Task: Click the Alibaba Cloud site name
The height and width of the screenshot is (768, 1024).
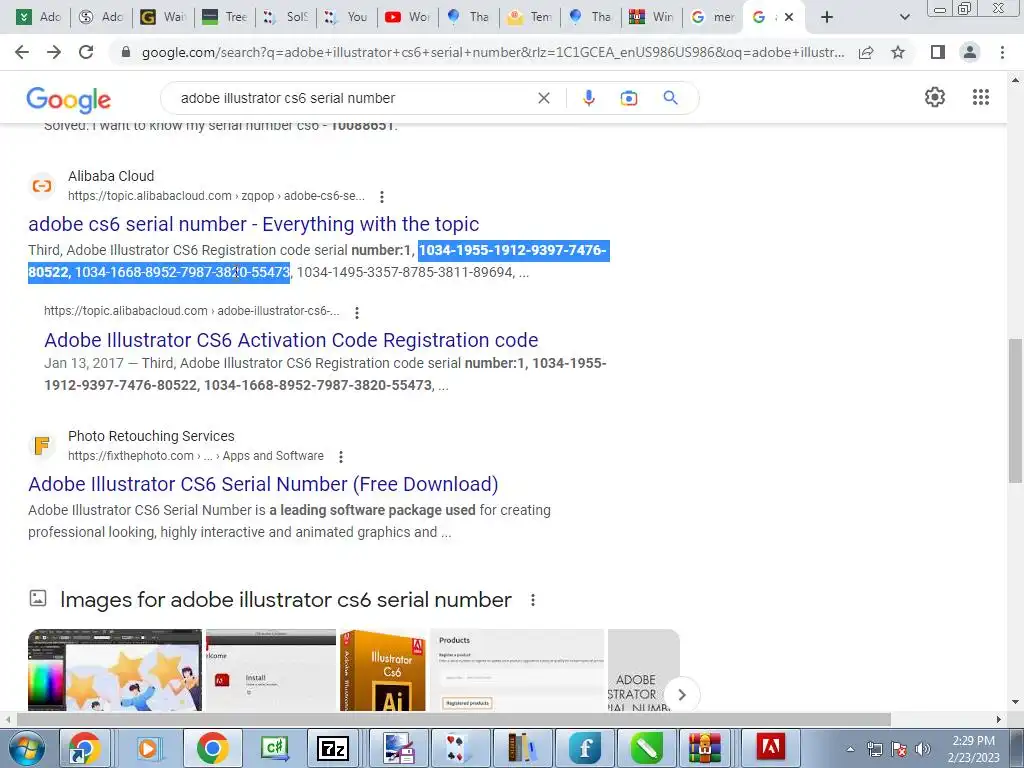Action: pyautogui.click(x=111, y=176)
